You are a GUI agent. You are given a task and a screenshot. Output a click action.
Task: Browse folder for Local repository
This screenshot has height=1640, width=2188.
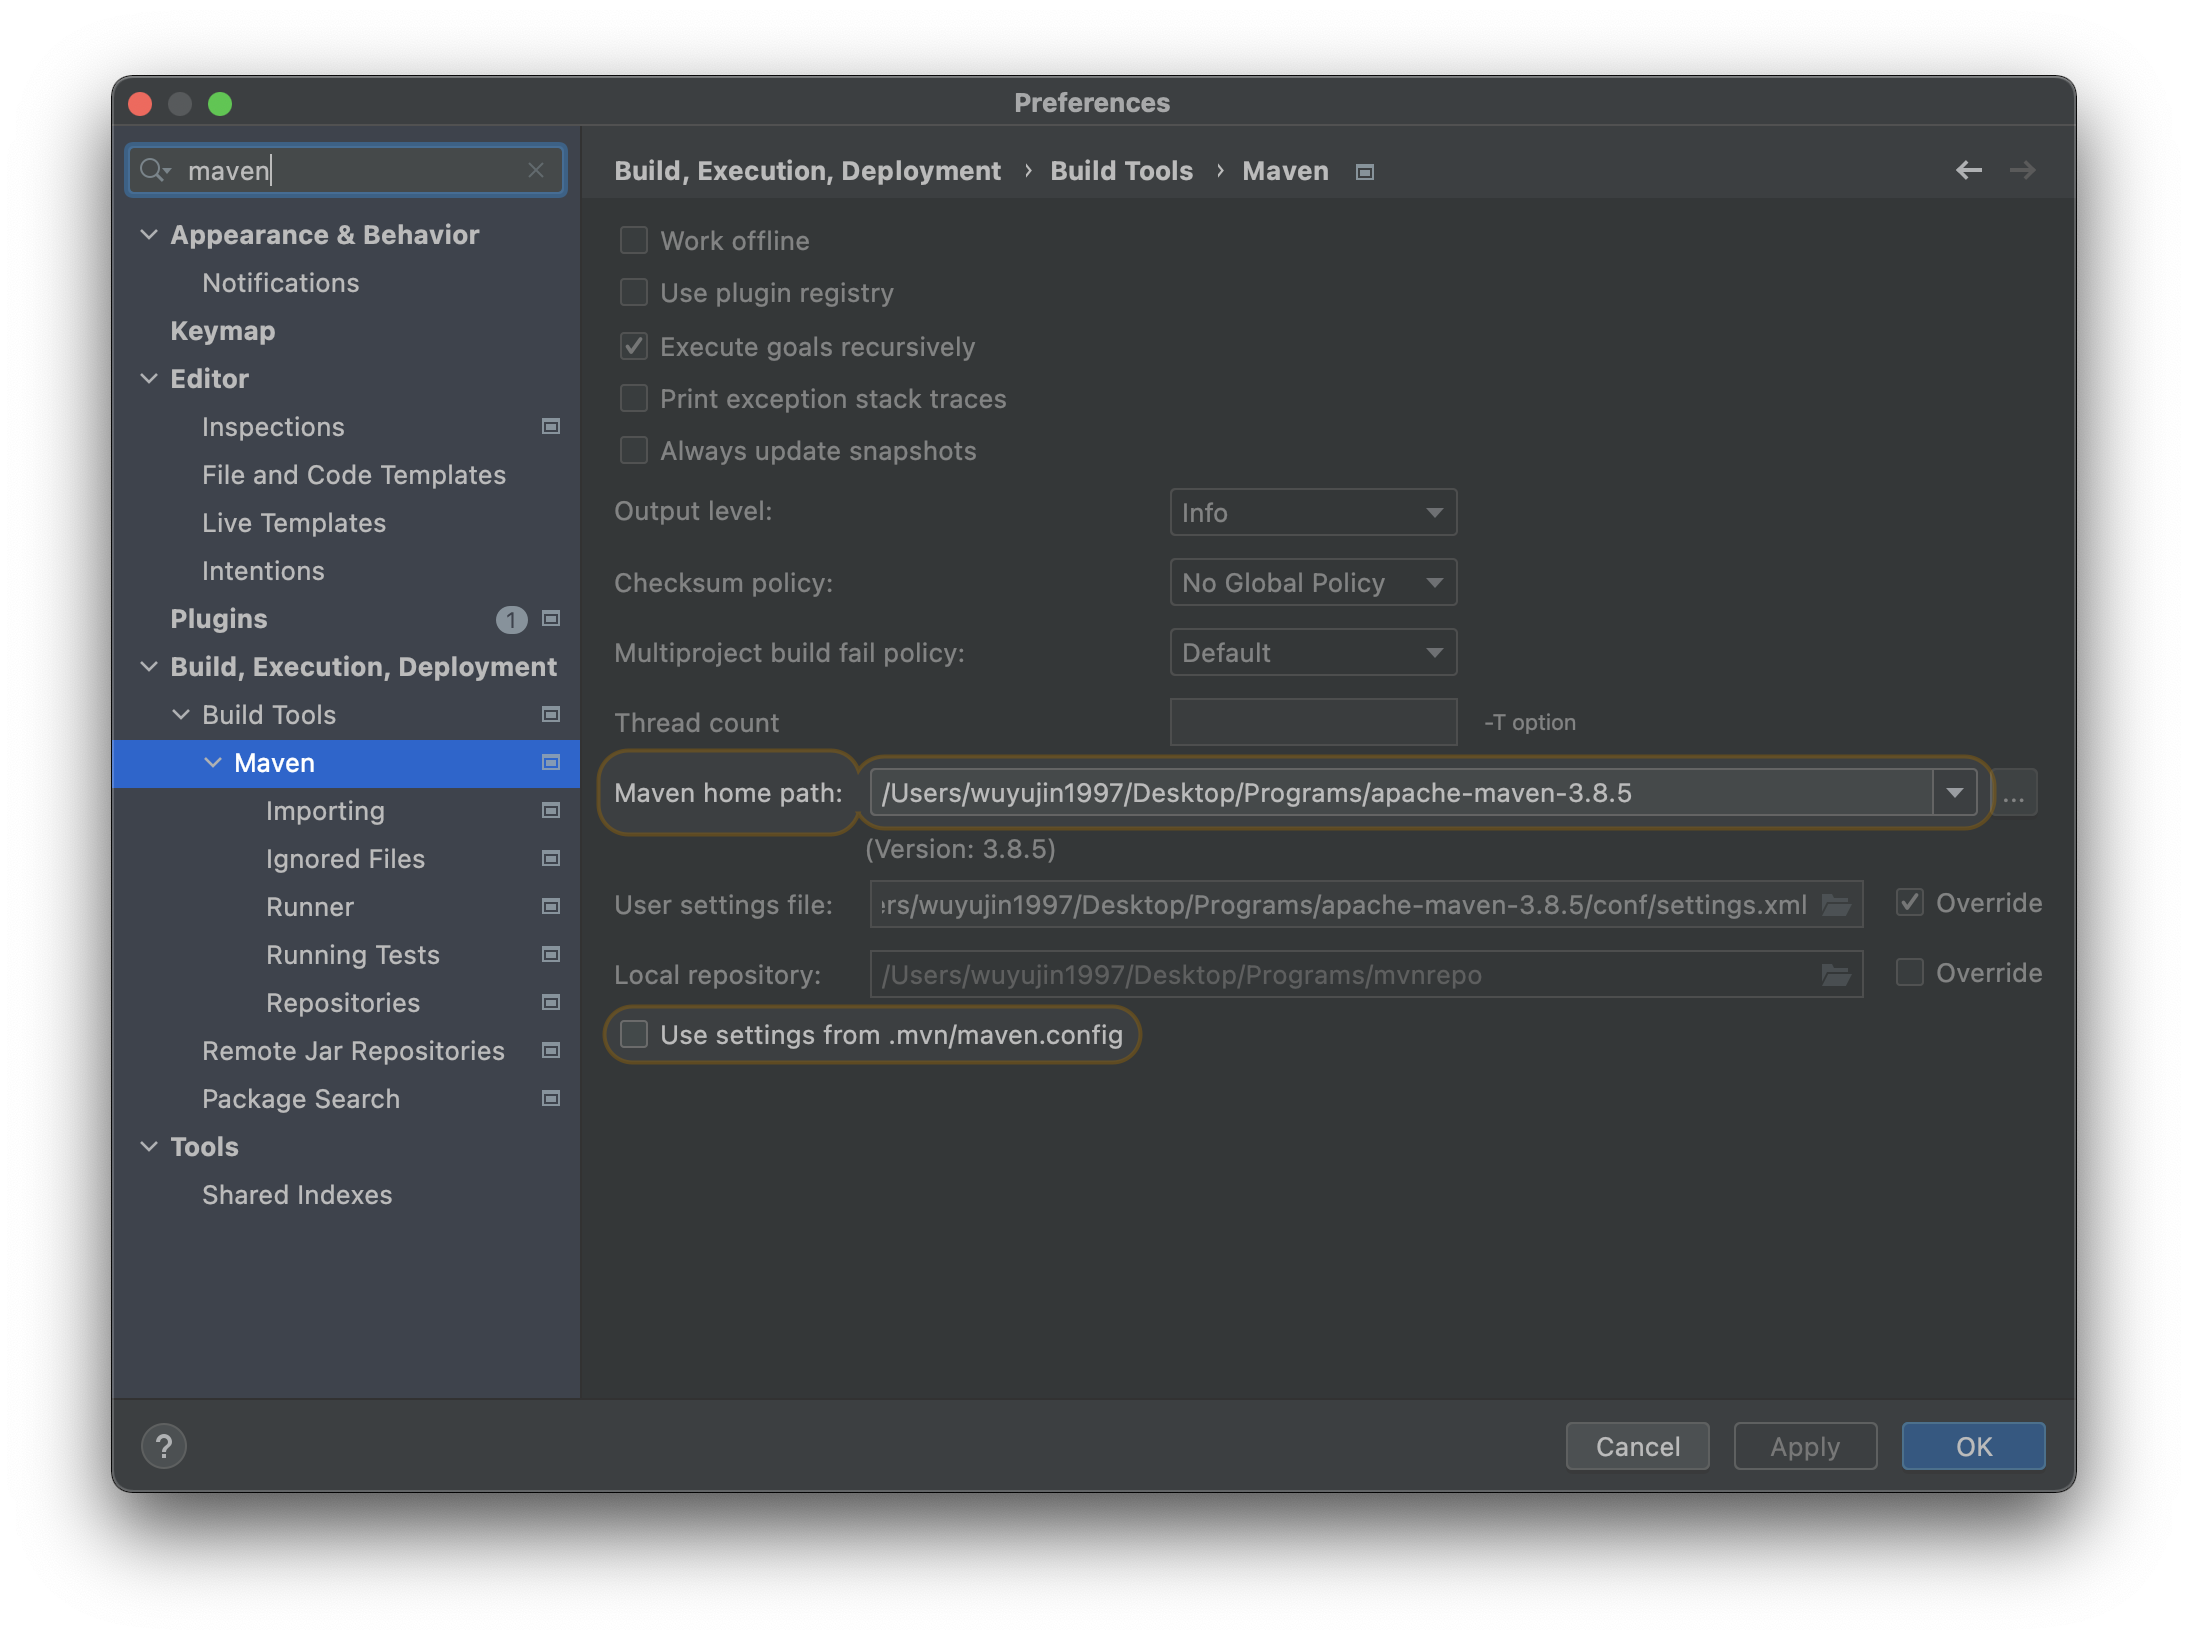(x=1836, y=975)
